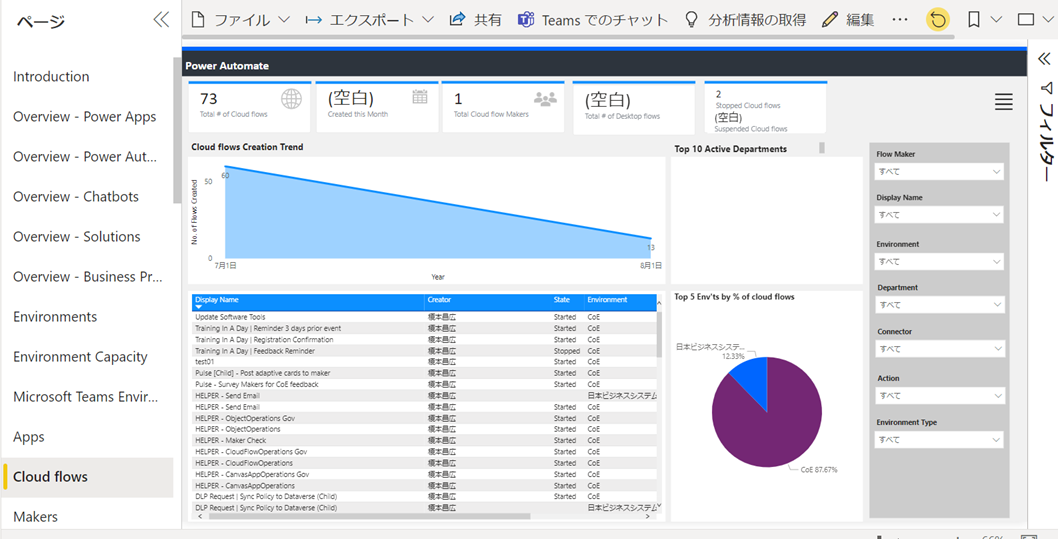Click the yellow reset to default icon
This screenshot has height=539, width=1058.
point(937,20)
